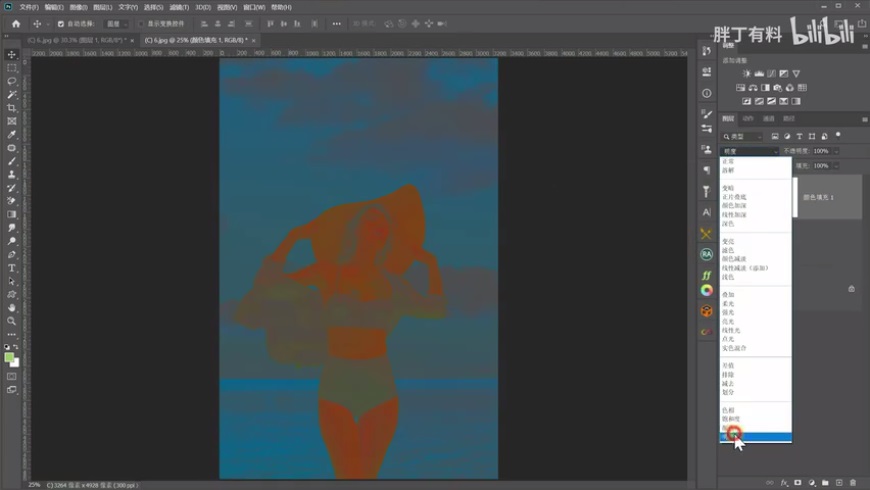Open the blend mode dropdown
Image resolution: width=870 pixels, height=490 pixels.
tap(749, 151)
